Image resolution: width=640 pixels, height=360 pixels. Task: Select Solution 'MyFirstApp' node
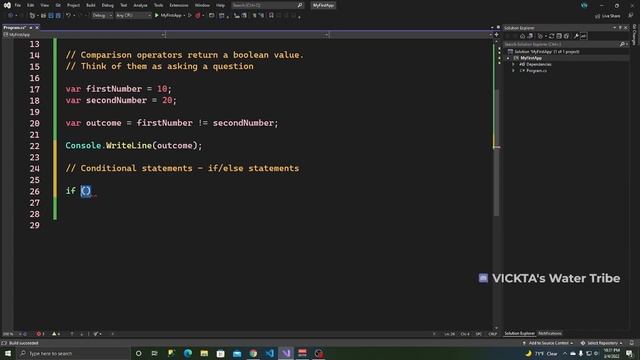coord(547,51)
